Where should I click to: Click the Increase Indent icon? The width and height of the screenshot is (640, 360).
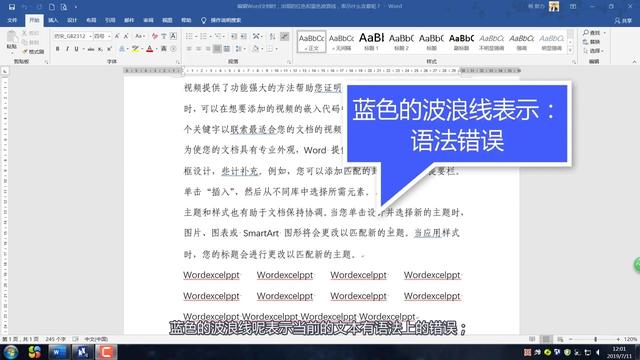pos(244,36)
